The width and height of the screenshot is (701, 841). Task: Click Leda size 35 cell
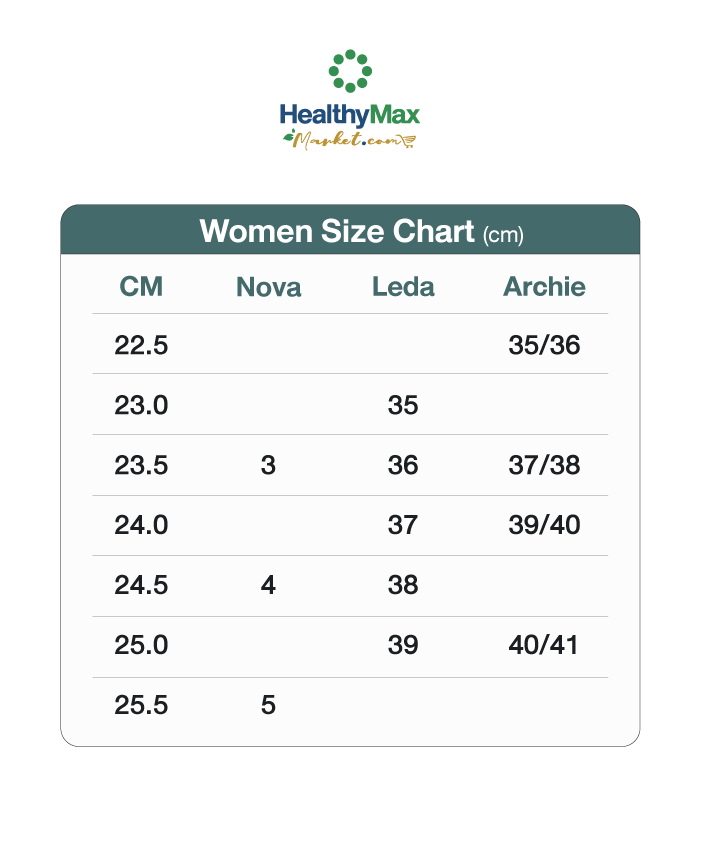click(x=403, y=405)
